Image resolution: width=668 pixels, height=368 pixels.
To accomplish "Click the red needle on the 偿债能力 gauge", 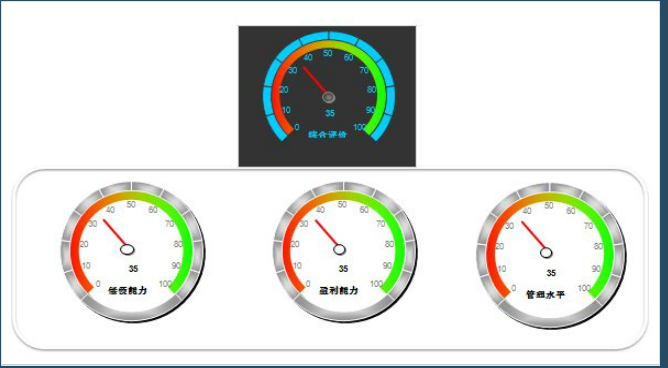I will [114, 233].
